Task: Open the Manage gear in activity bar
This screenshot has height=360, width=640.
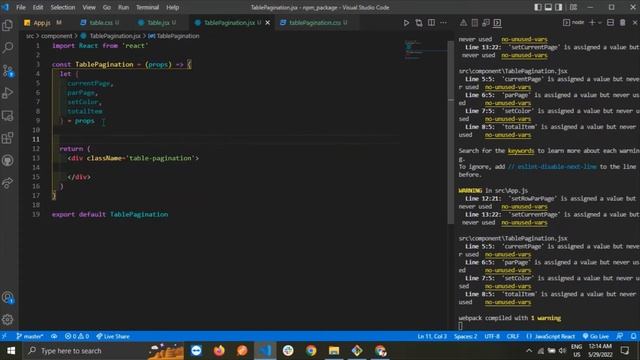Action: tap(8, 320)
